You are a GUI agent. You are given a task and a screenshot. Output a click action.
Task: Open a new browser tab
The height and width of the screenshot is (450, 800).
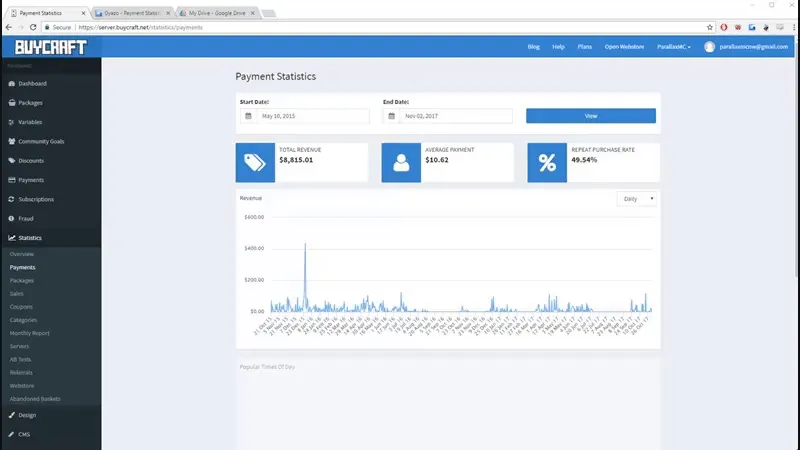(268, 13)
